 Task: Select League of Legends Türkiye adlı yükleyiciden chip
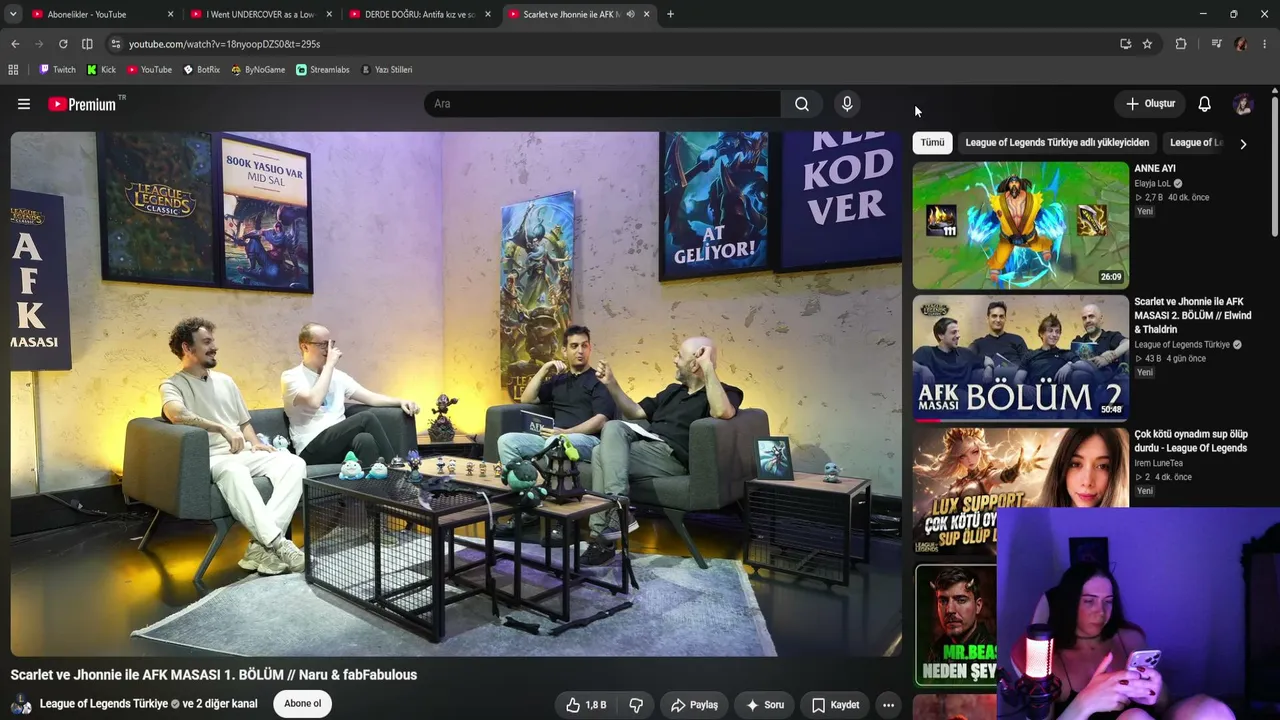1057,143
